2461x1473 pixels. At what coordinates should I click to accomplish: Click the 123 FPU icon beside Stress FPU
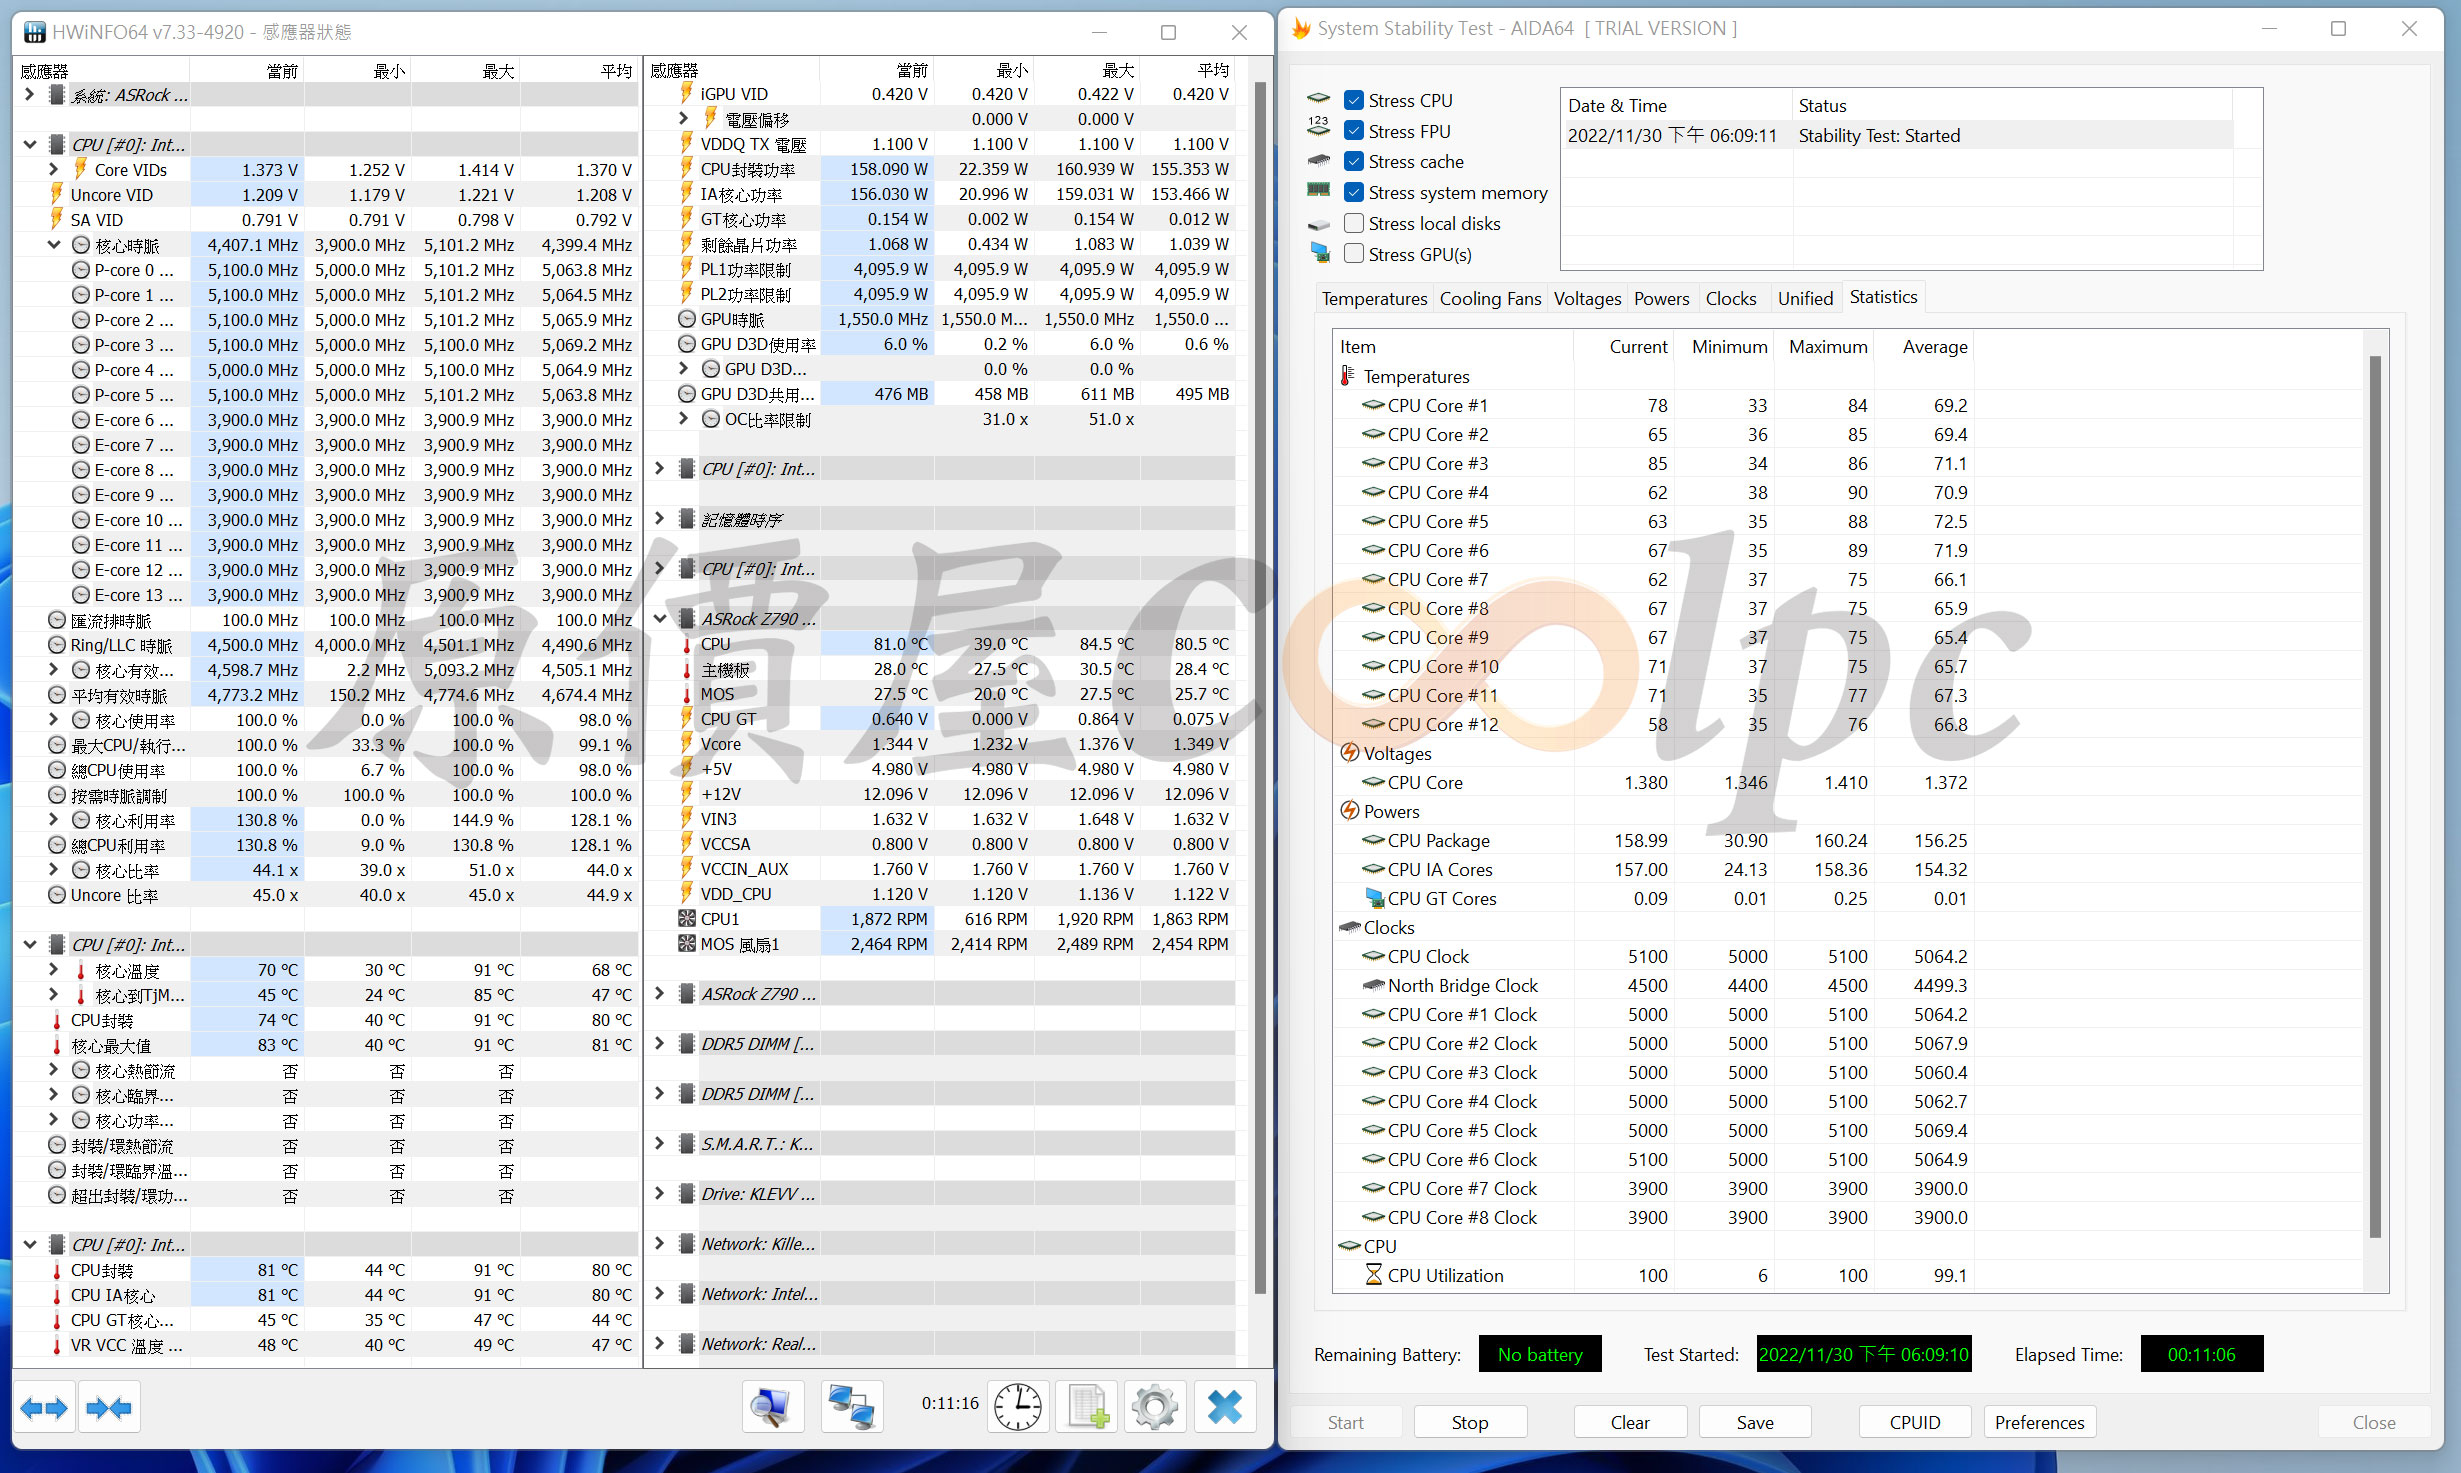click(1319, 127)
